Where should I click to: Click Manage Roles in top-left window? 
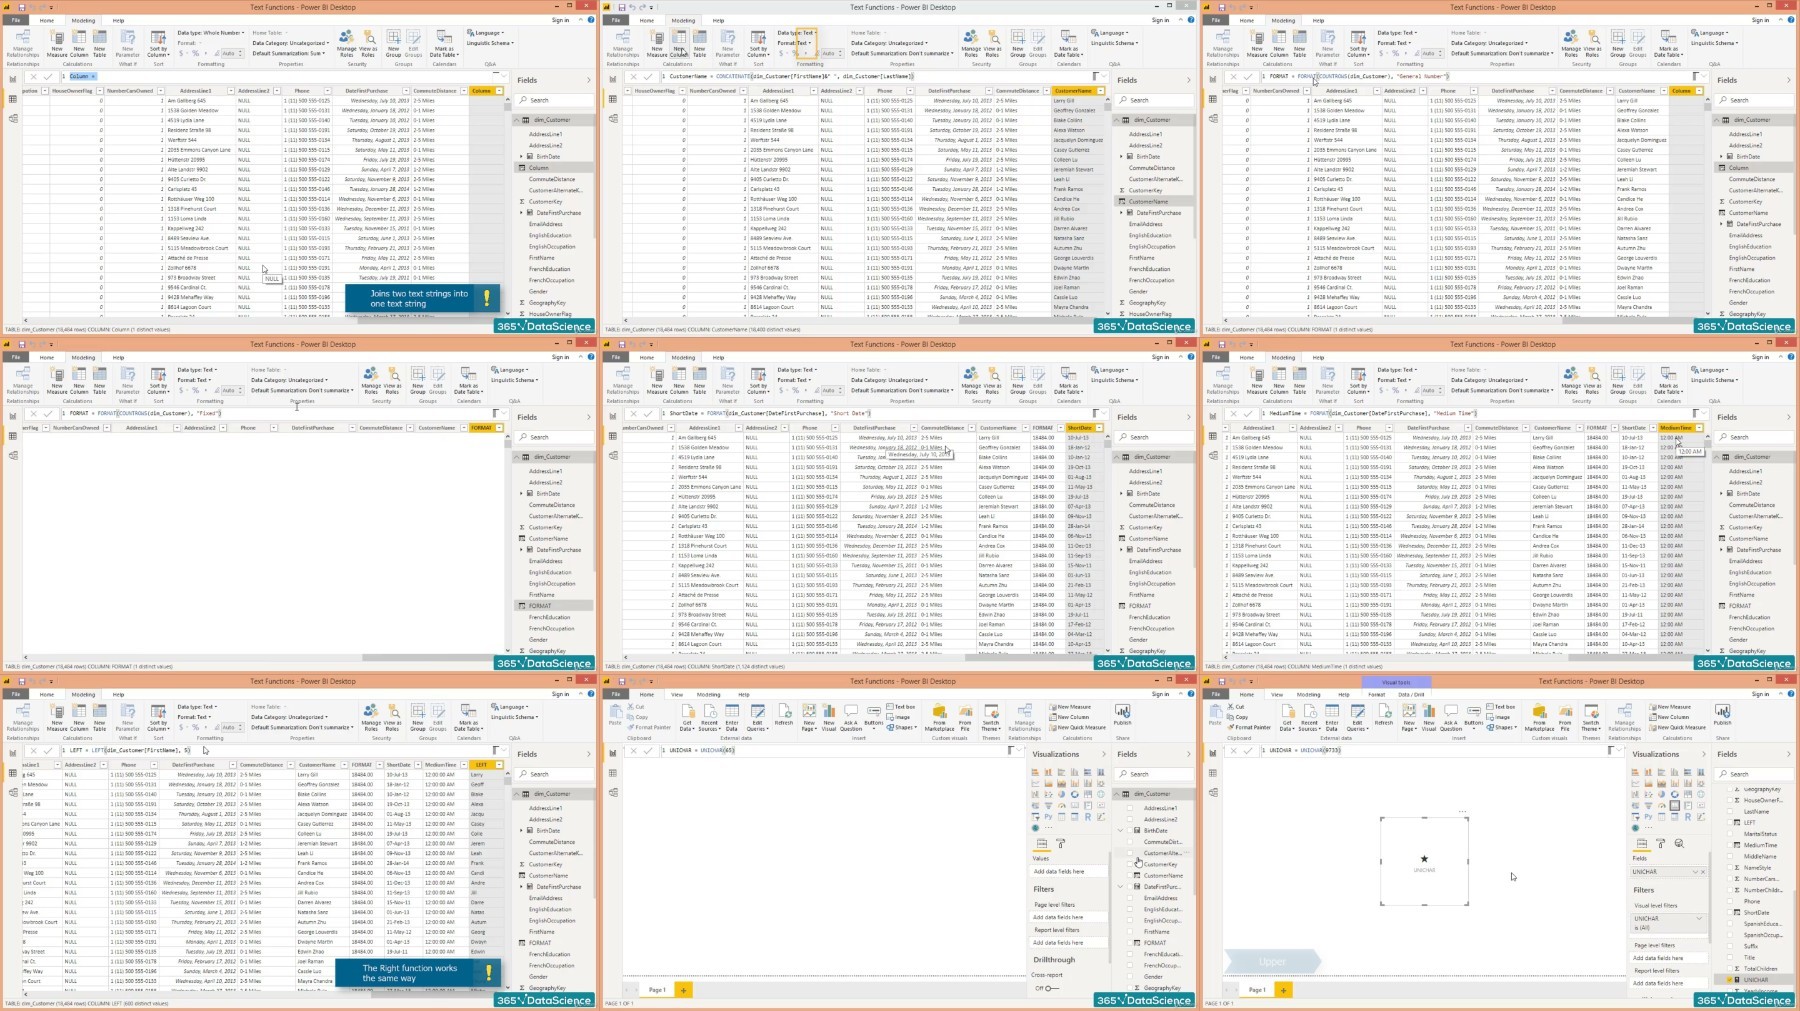click(x=346, y=44)
